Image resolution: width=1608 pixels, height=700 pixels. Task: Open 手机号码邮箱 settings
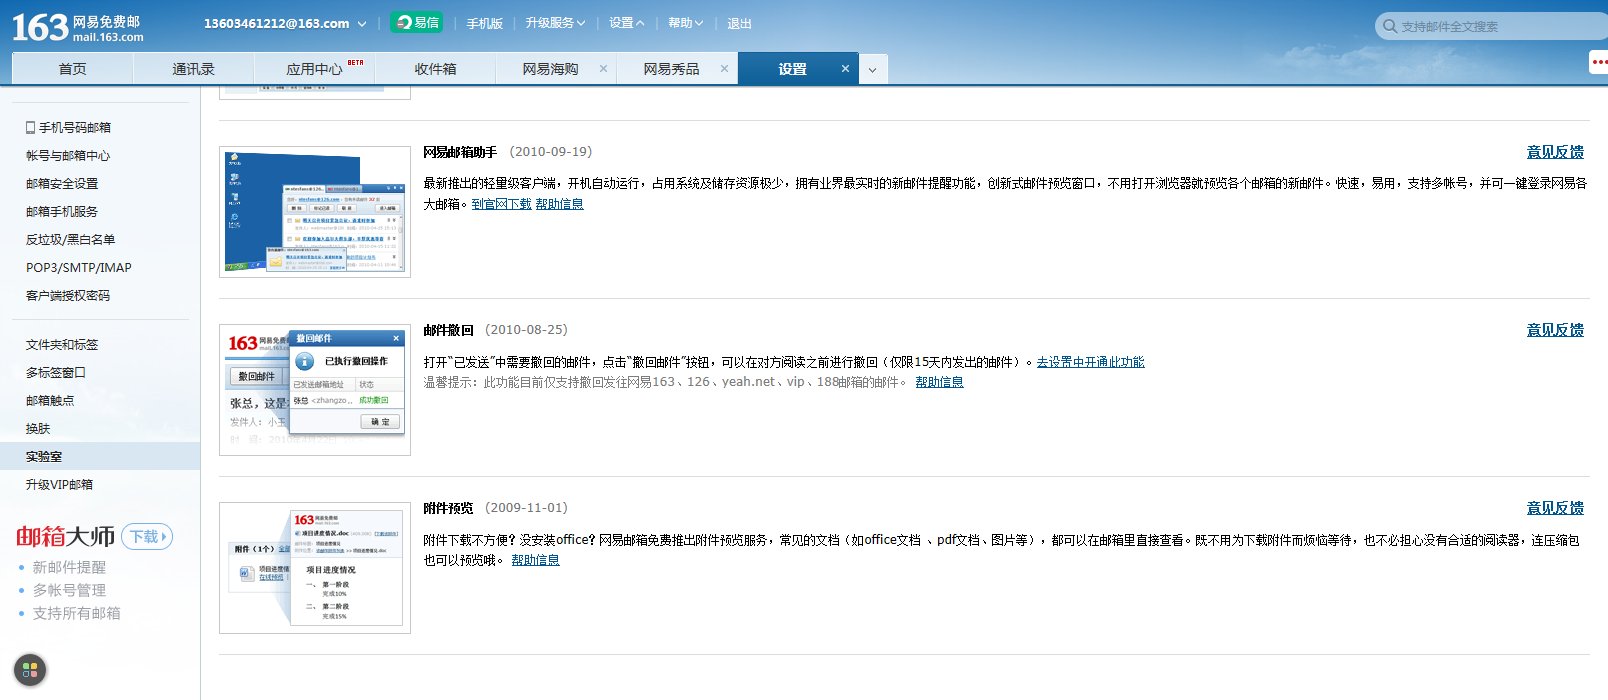tap(69, 127)
